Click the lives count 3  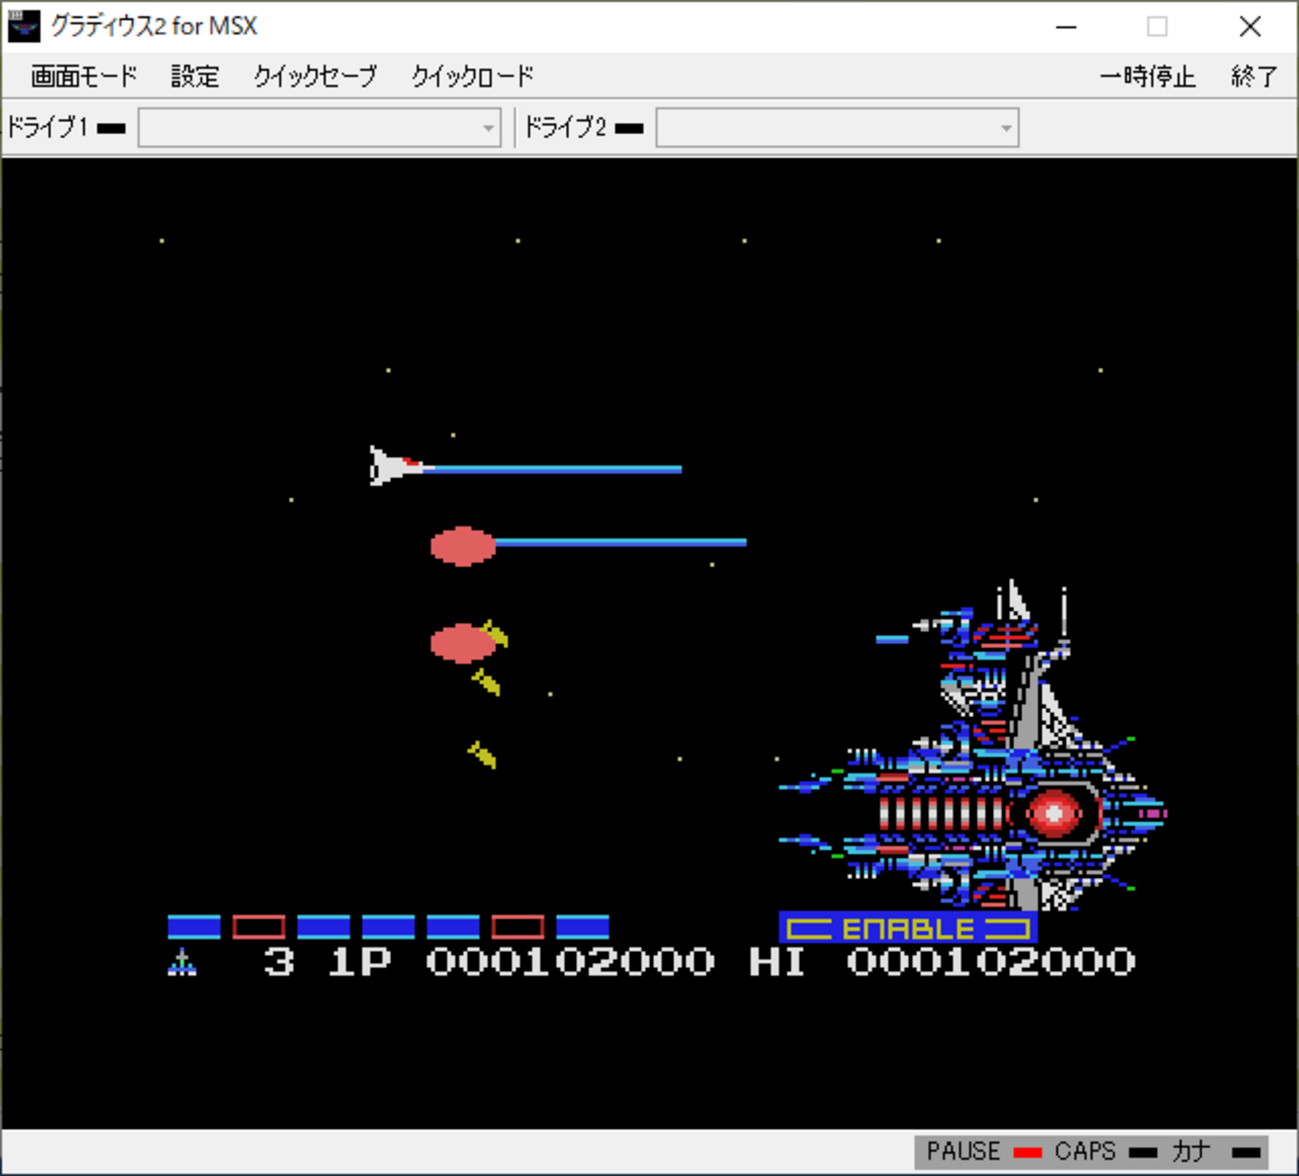click(x=279, y=962)
